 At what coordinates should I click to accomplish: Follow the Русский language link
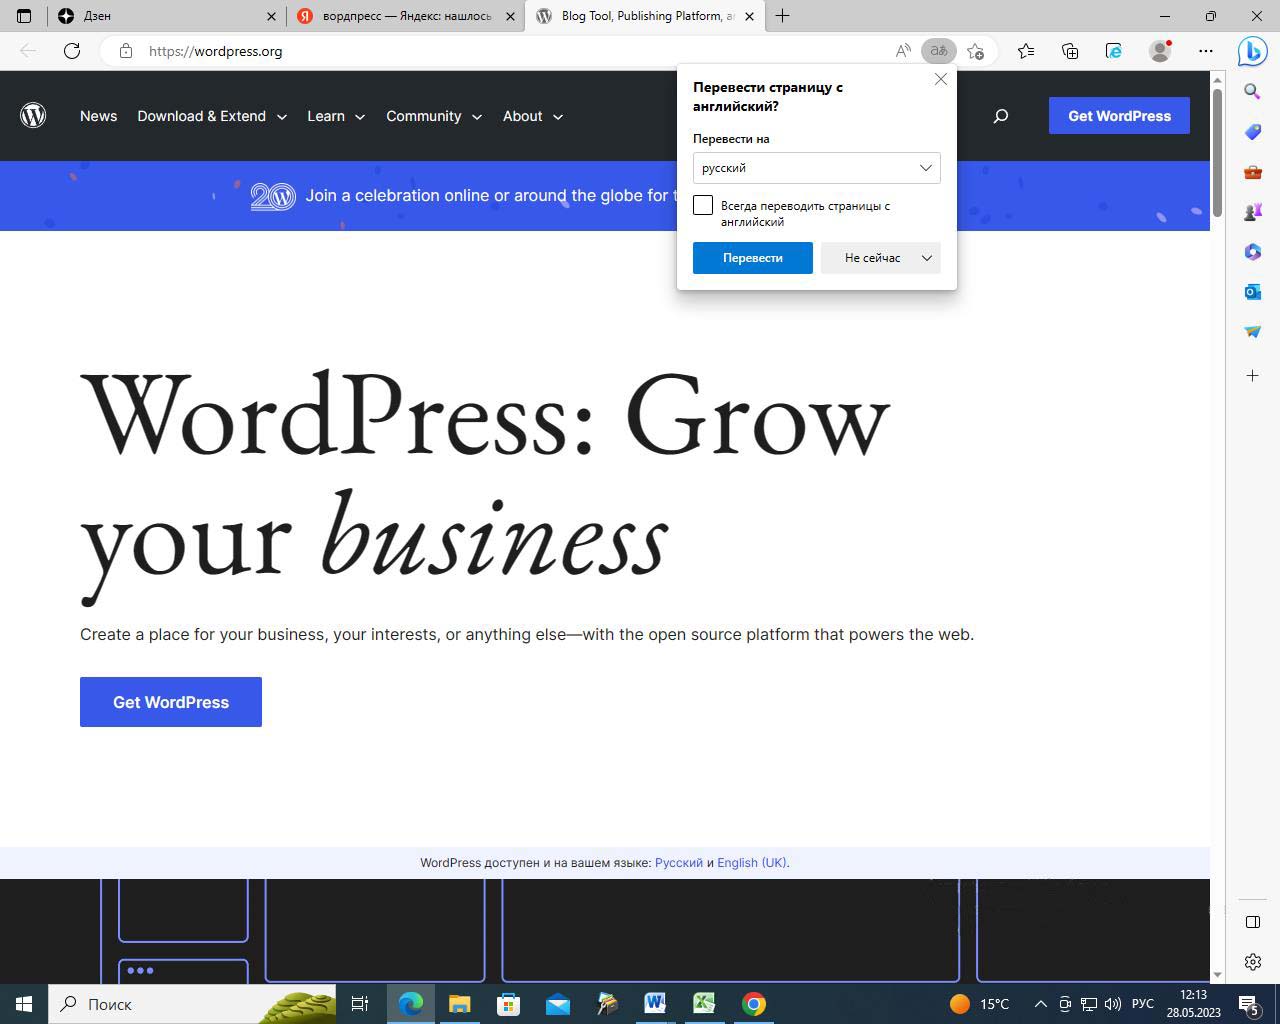(678, 863)
